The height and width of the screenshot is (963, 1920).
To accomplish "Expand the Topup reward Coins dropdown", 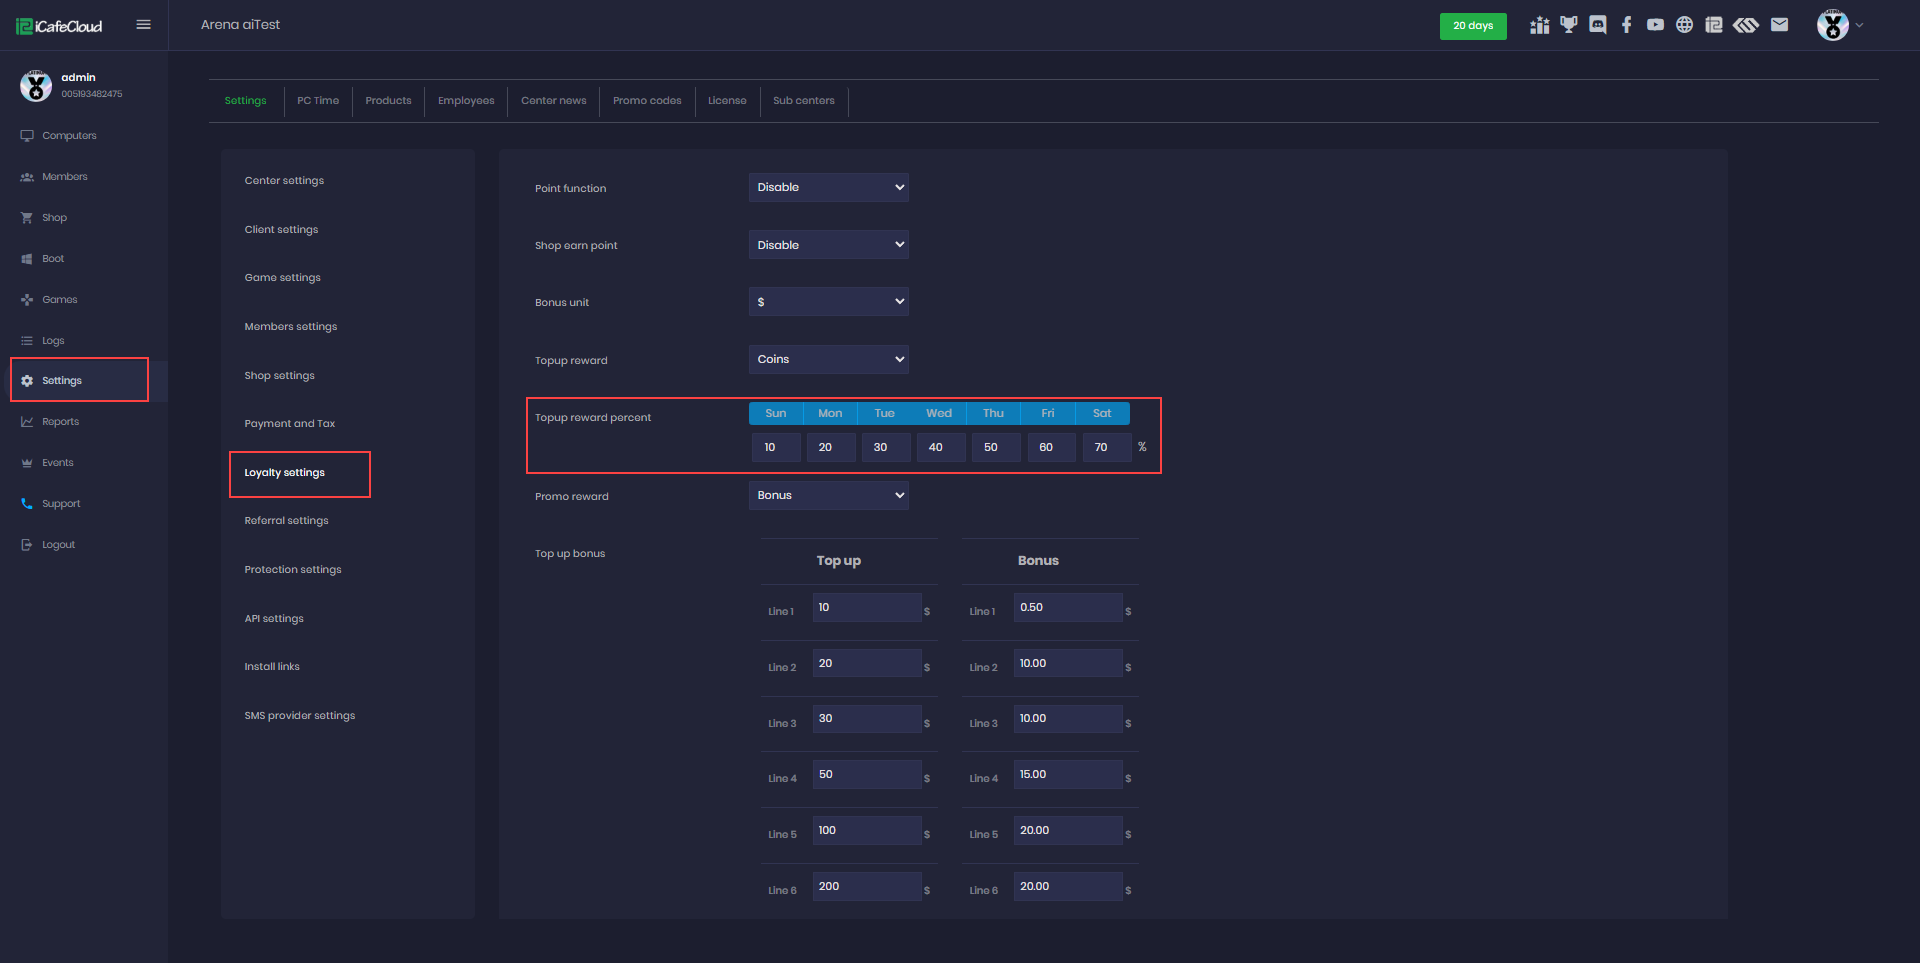I will point(828,360).
